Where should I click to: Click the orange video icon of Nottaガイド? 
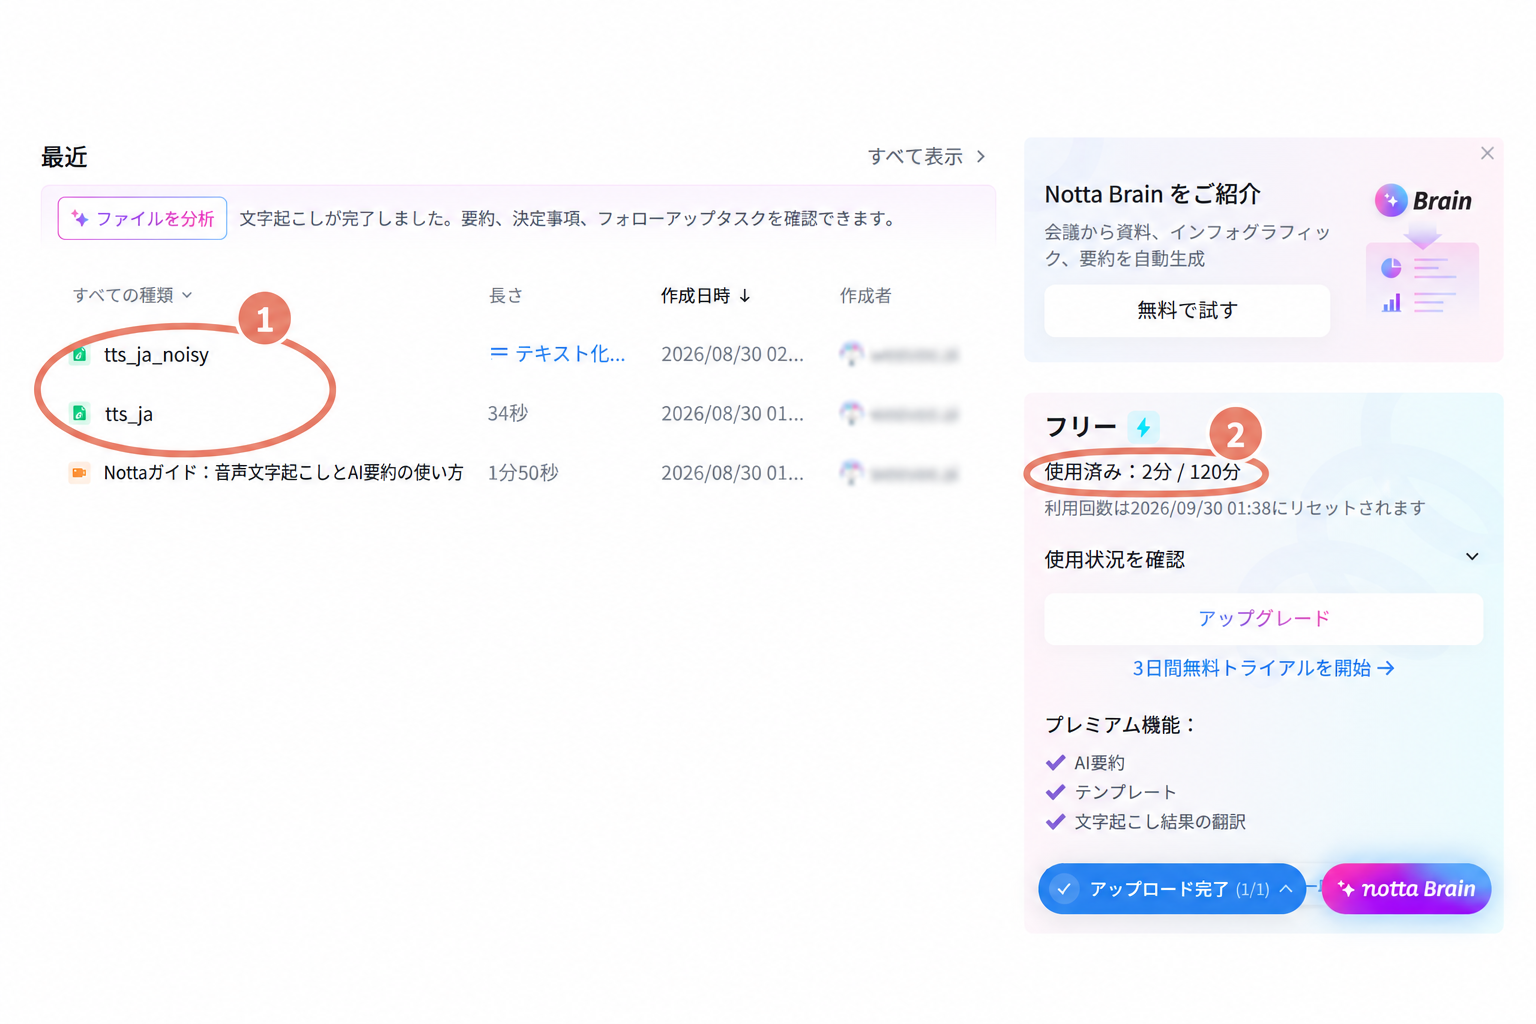[x=79, y=472]
